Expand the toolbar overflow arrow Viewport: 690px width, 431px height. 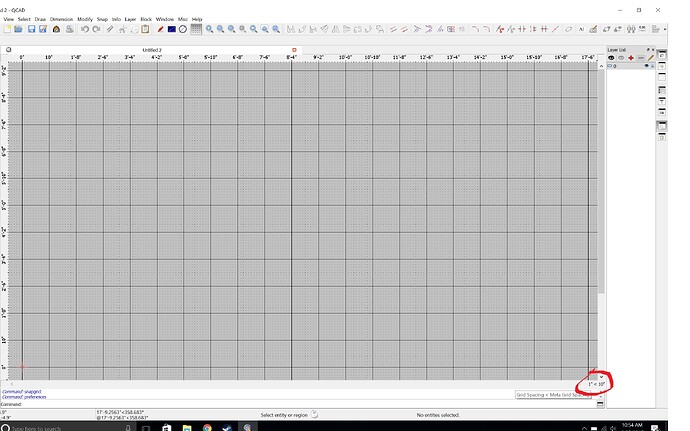coord(664,29)
